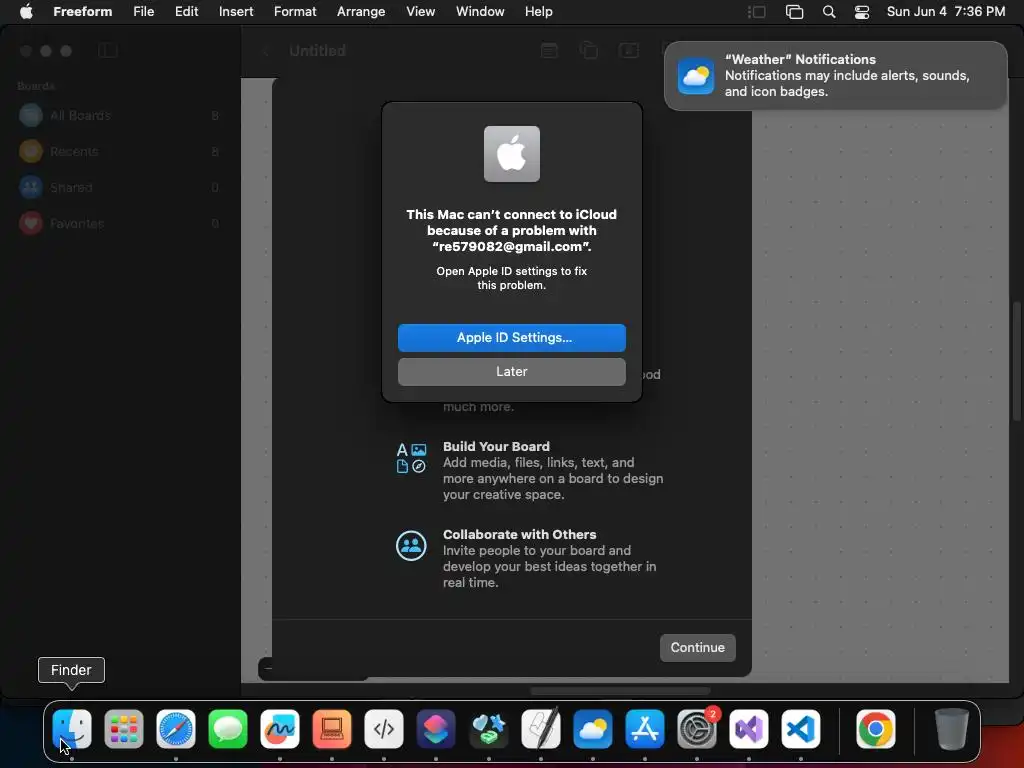Click the Build Your Board heading

(x=496, y=447)
